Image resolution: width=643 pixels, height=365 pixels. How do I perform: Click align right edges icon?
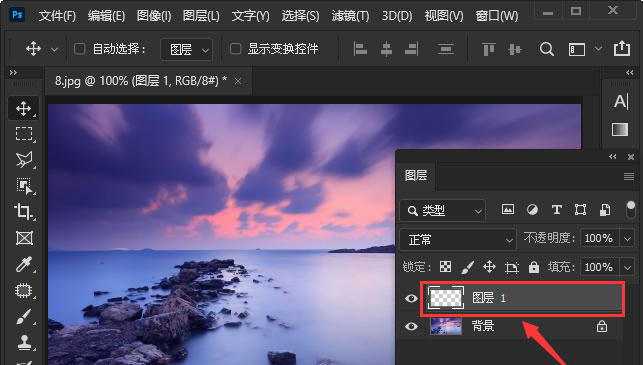(x=411, y=49)
